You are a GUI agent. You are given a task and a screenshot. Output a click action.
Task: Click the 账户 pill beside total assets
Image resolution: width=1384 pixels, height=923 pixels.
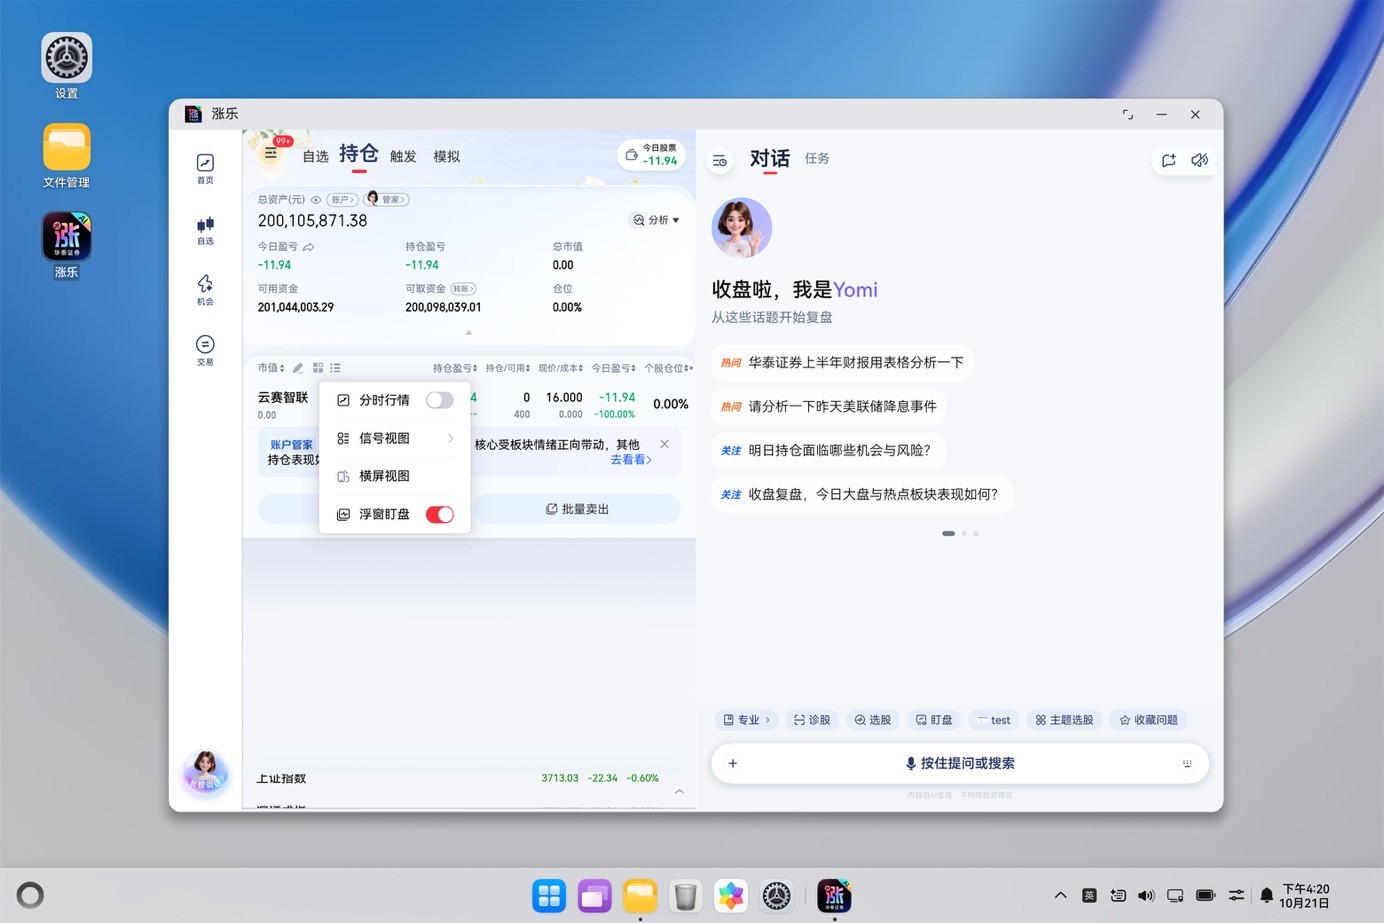342,200
